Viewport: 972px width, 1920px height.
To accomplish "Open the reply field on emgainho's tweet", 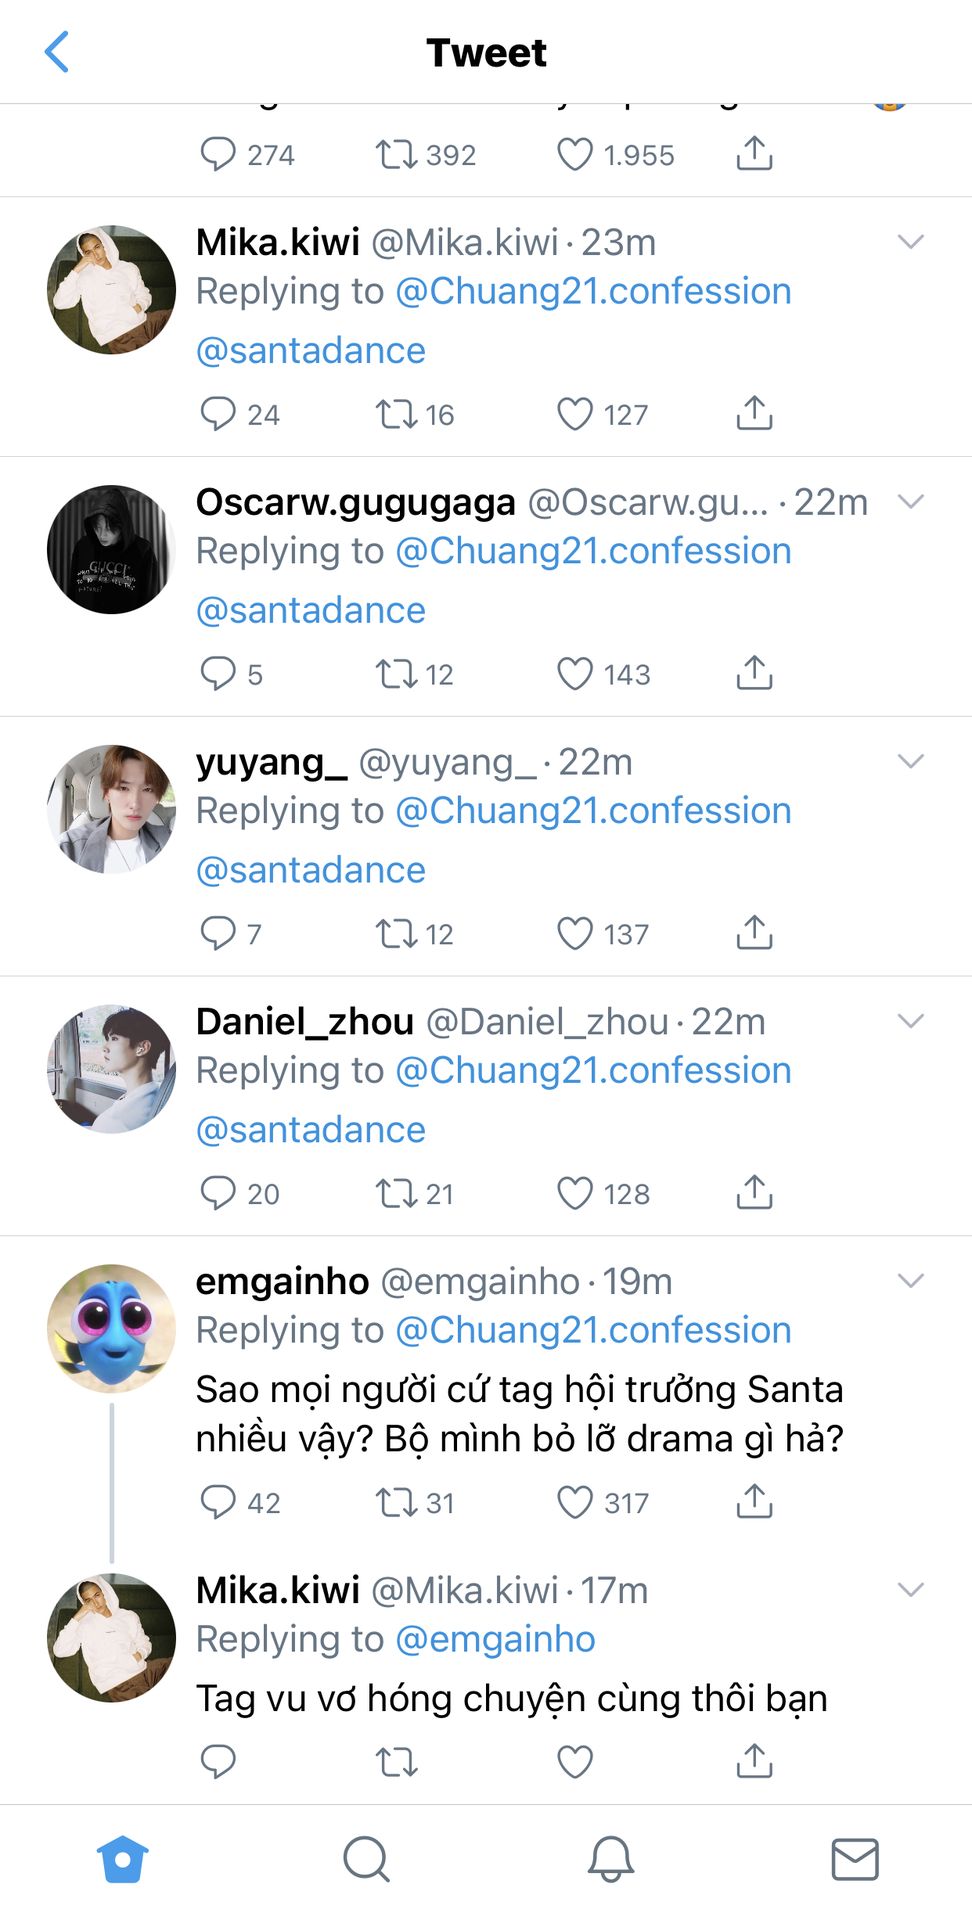I will click(x=218, y=1502).
